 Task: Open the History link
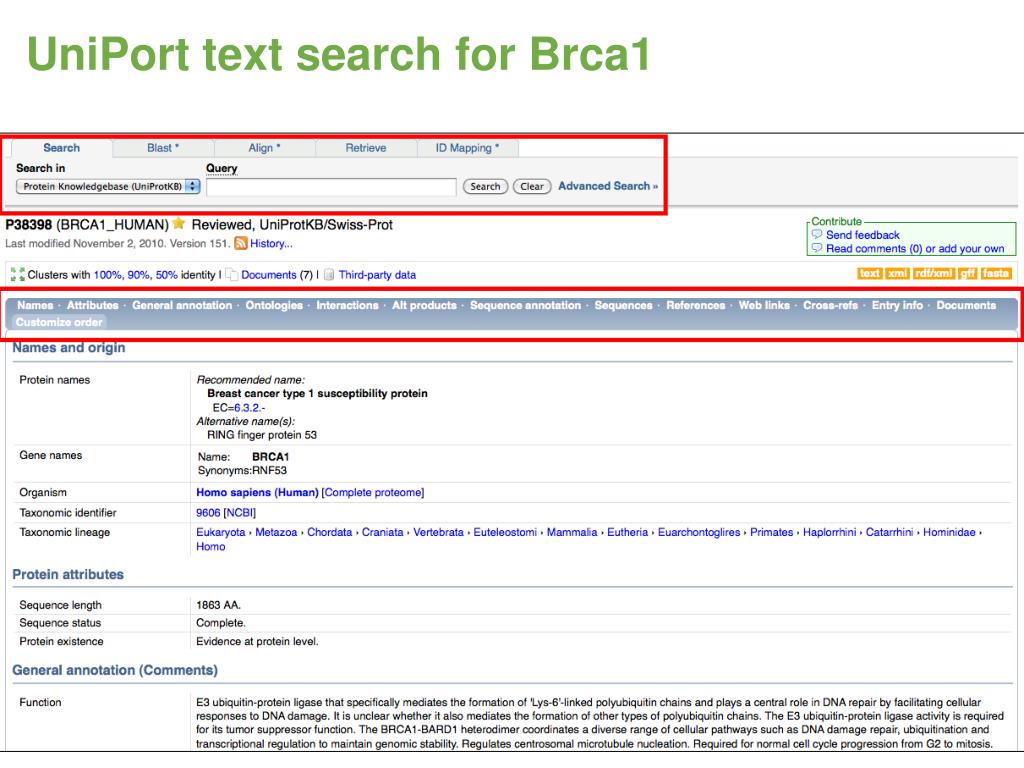[x=271, y=244]
